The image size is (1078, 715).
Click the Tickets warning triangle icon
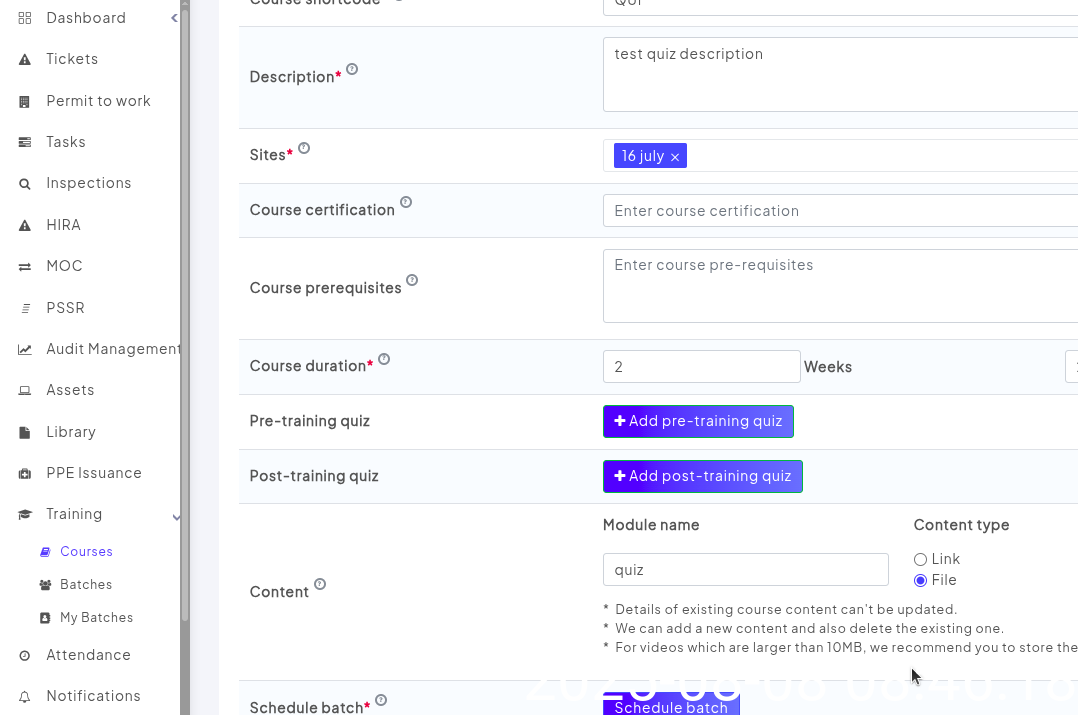pos(25,60)
